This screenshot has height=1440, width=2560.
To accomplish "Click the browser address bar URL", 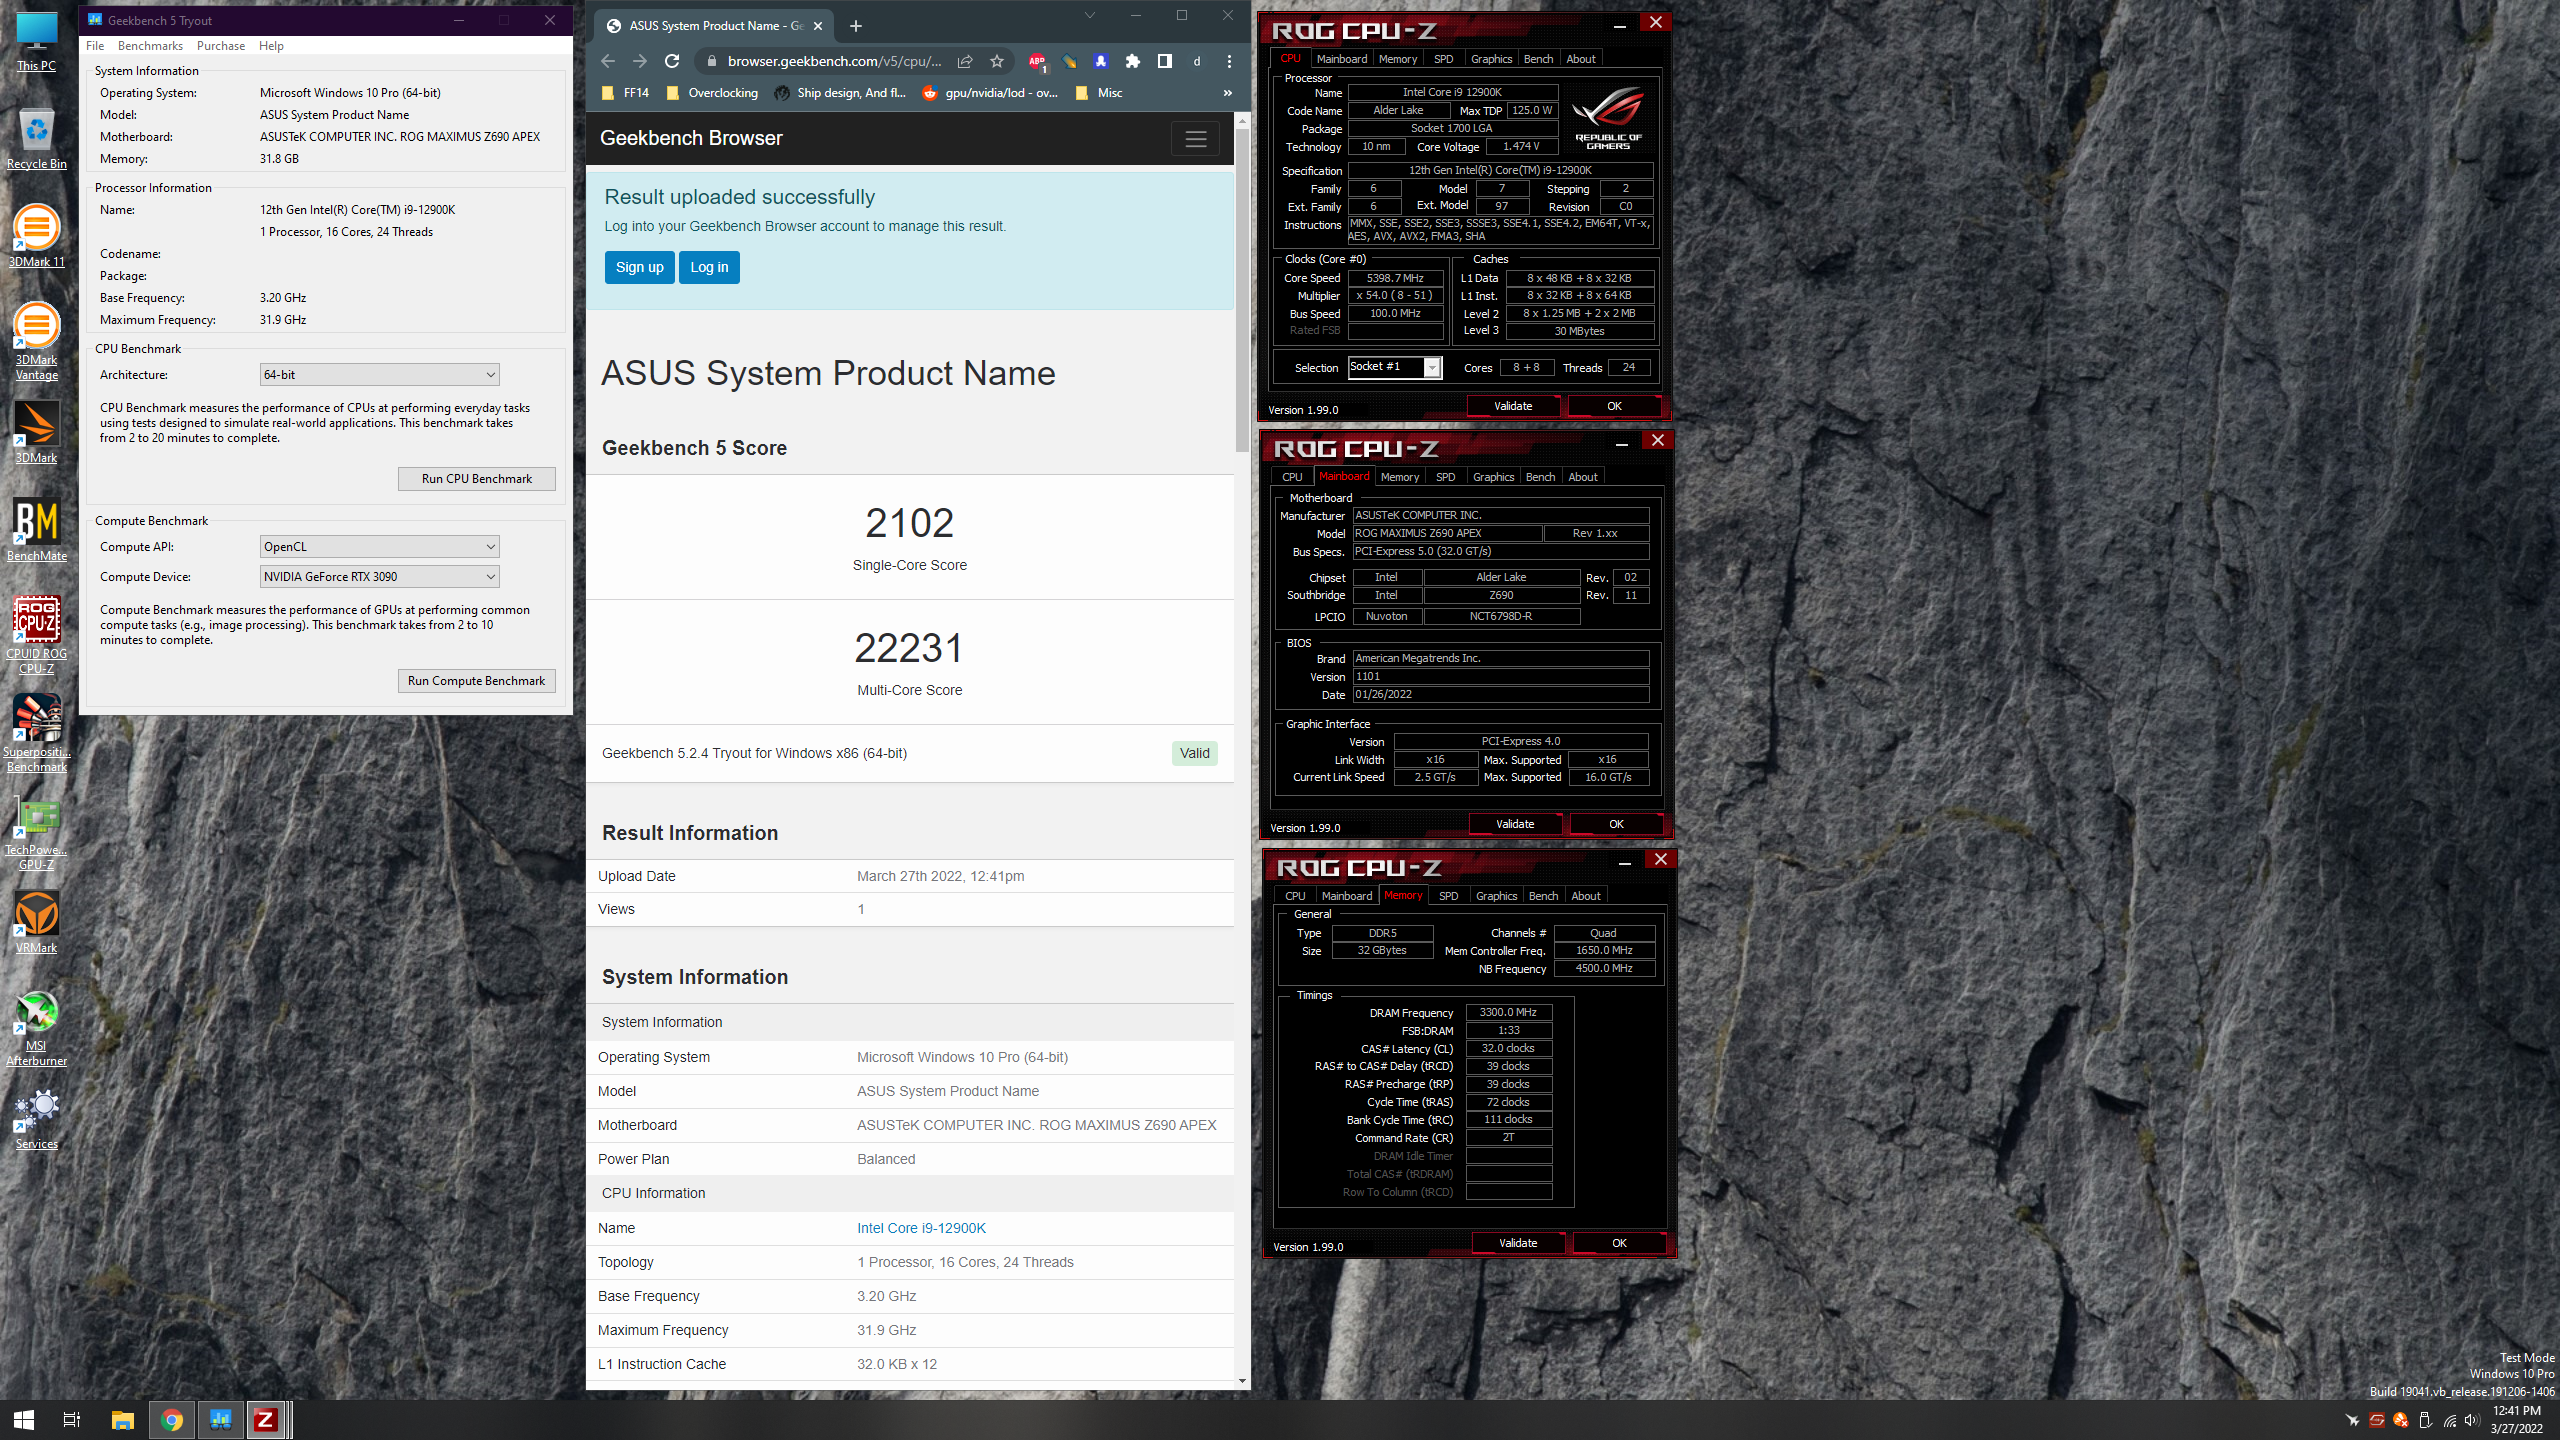I will [834, 61].
